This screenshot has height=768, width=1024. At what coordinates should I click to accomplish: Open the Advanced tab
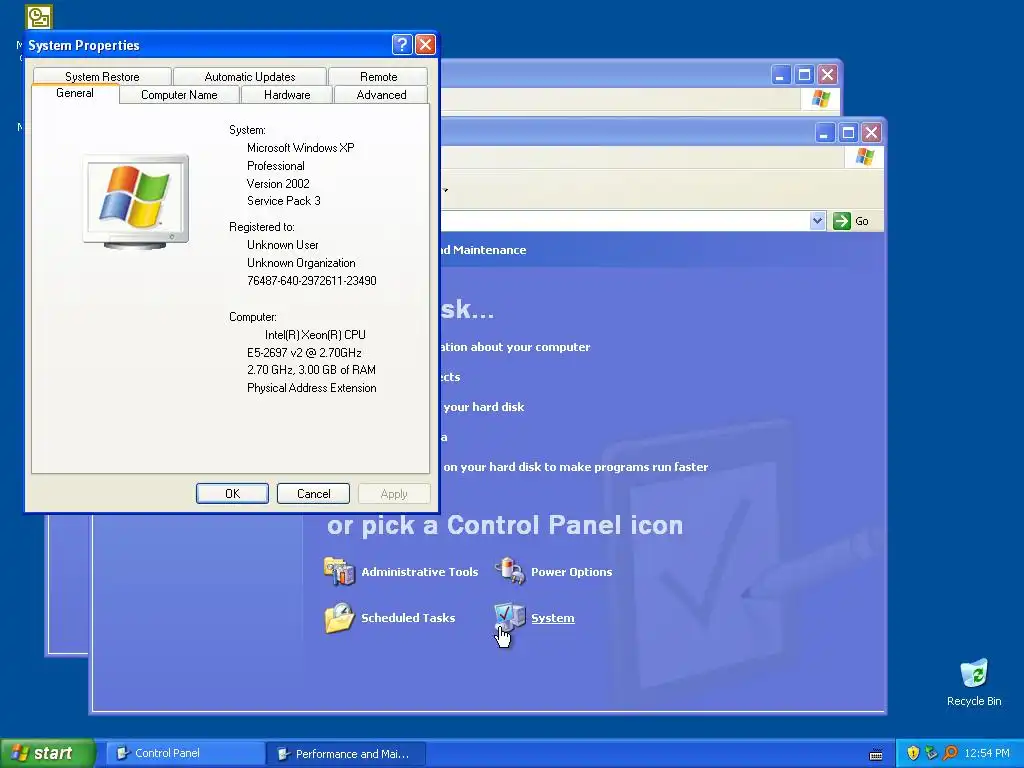click(381, 95)
